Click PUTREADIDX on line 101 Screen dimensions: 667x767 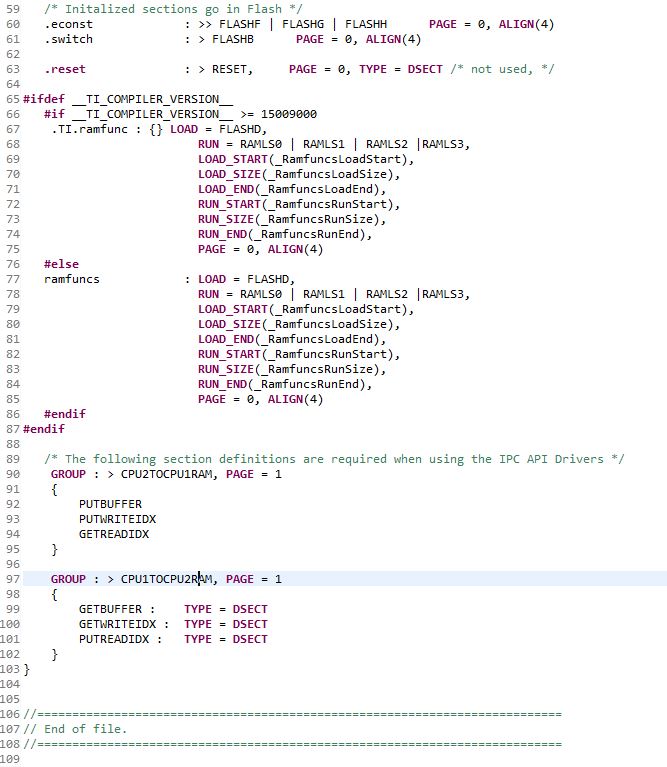[x=114, y=639]
